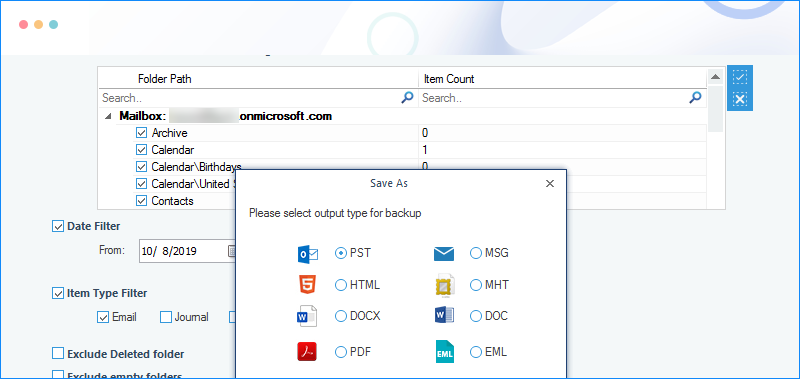Click the deselect-all X icon beside folder list
The height and width of the screenshot is (379, 800).
tap(740, 99)
